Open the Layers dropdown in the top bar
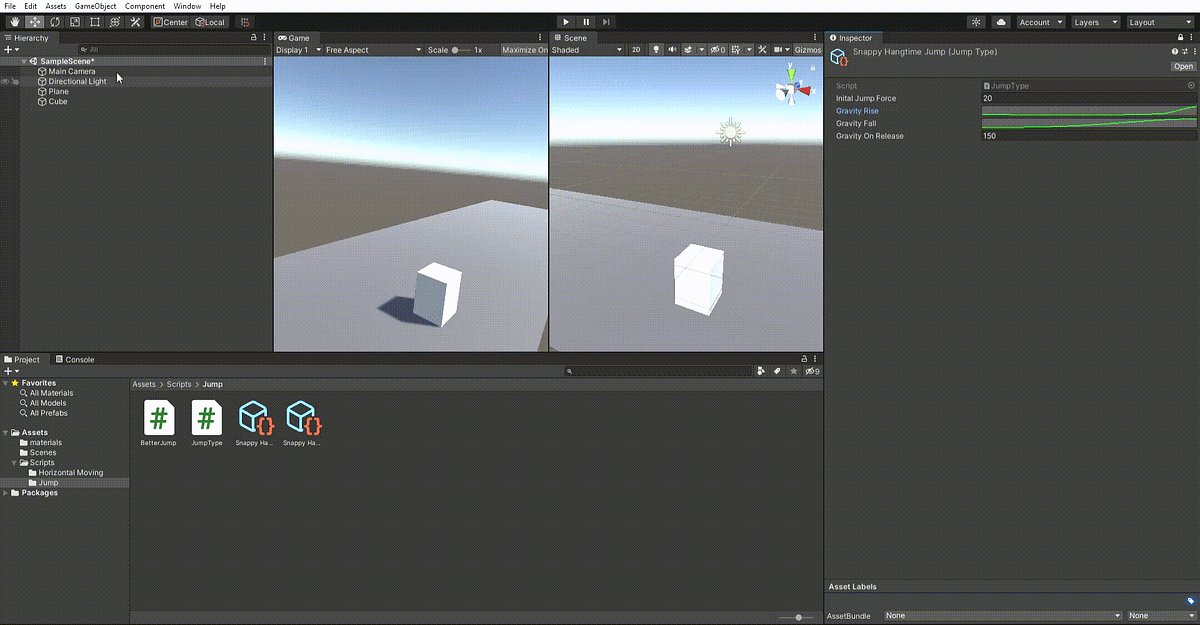The width and height of the screenshot is (1200, 625). click(1095, 21)
